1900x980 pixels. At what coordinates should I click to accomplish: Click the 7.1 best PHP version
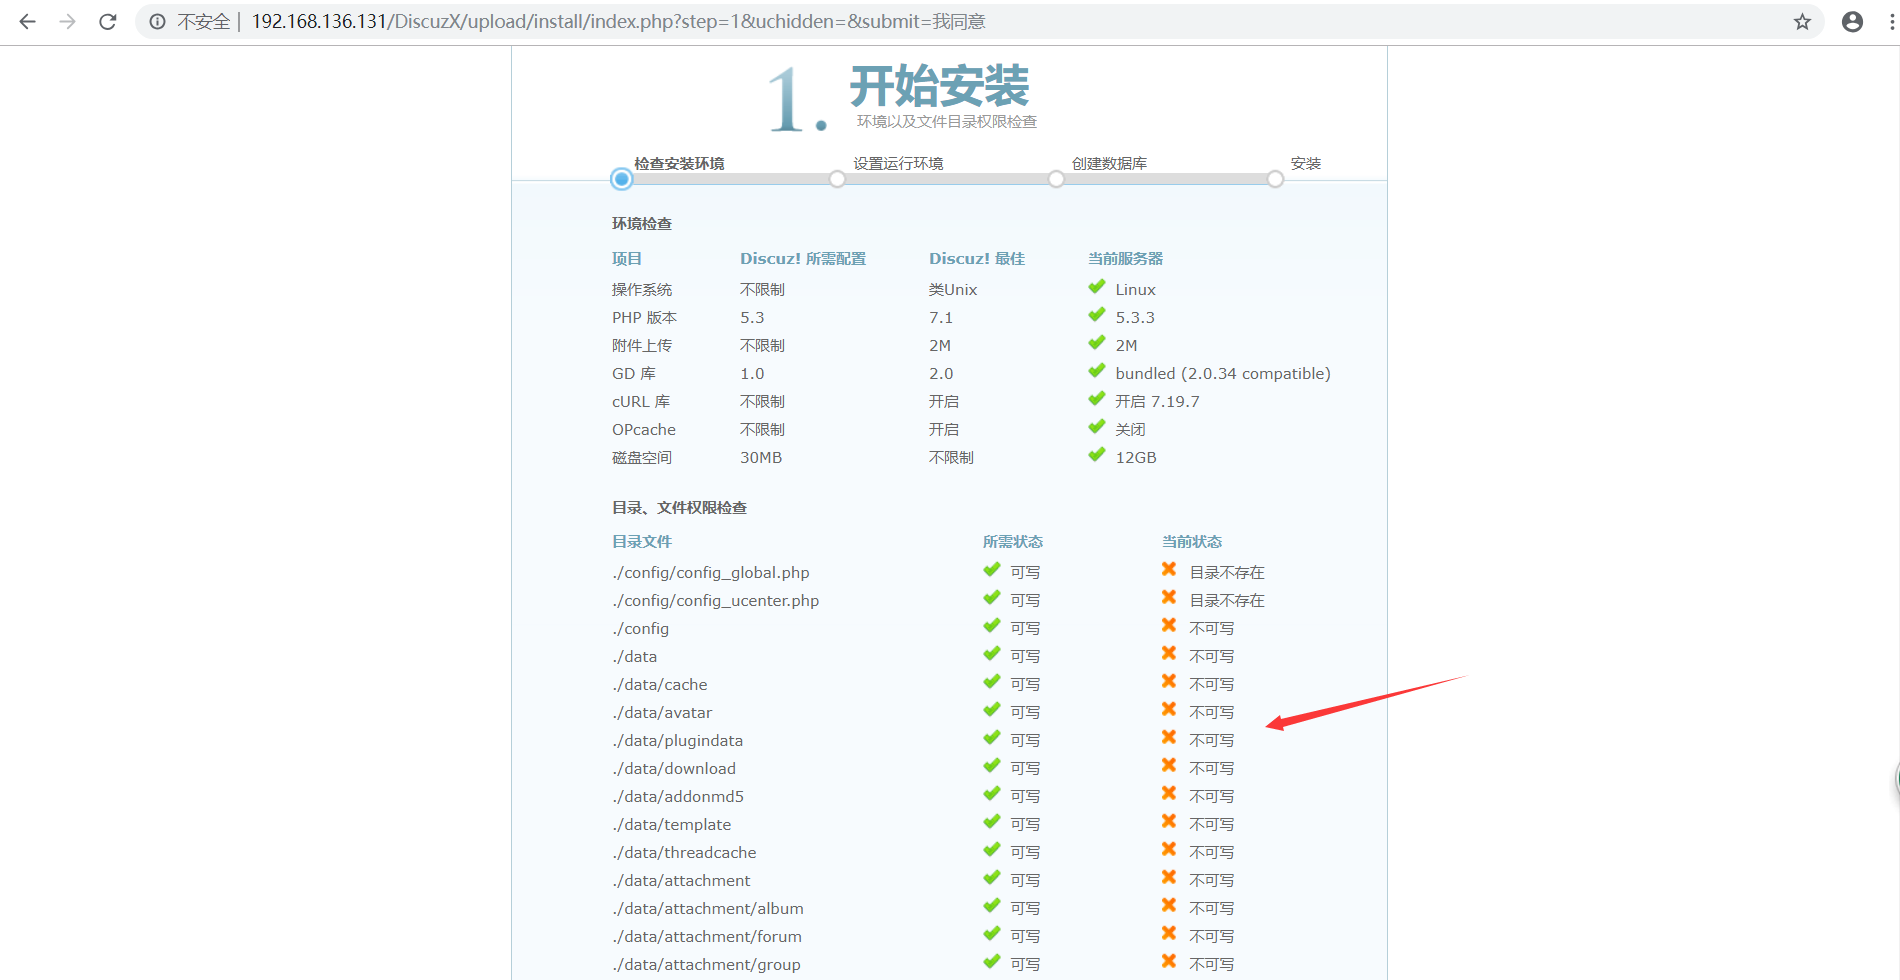tap(941, 318)
